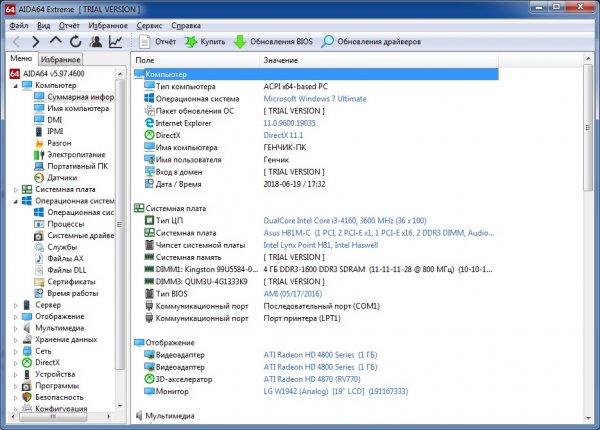
Task: Open the graph chart toolbar icon
Action: click(x=117, y=42)
